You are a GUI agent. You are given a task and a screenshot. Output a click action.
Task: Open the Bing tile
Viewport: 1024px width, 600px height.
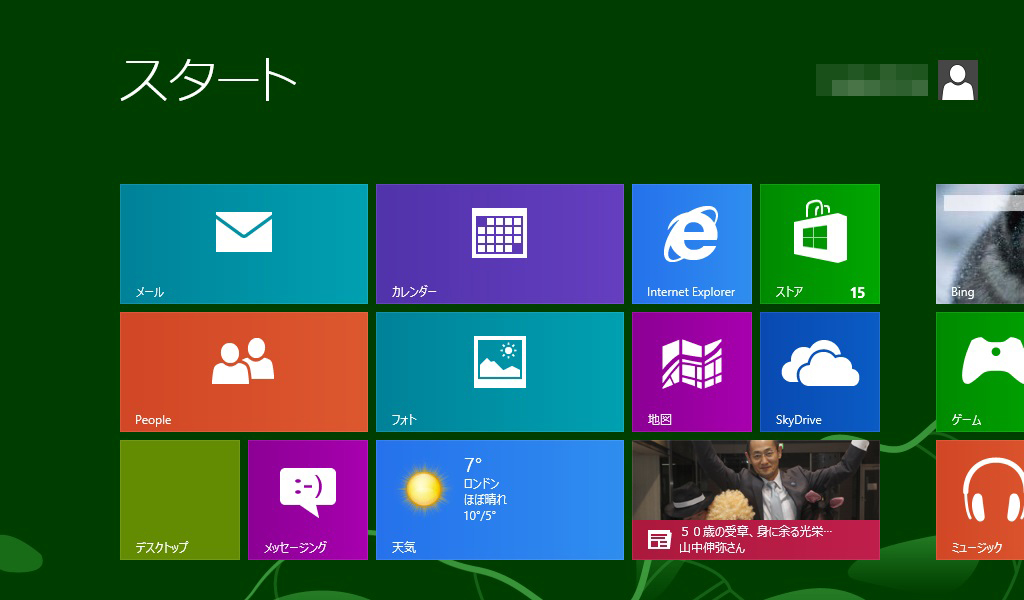point(980,244)
